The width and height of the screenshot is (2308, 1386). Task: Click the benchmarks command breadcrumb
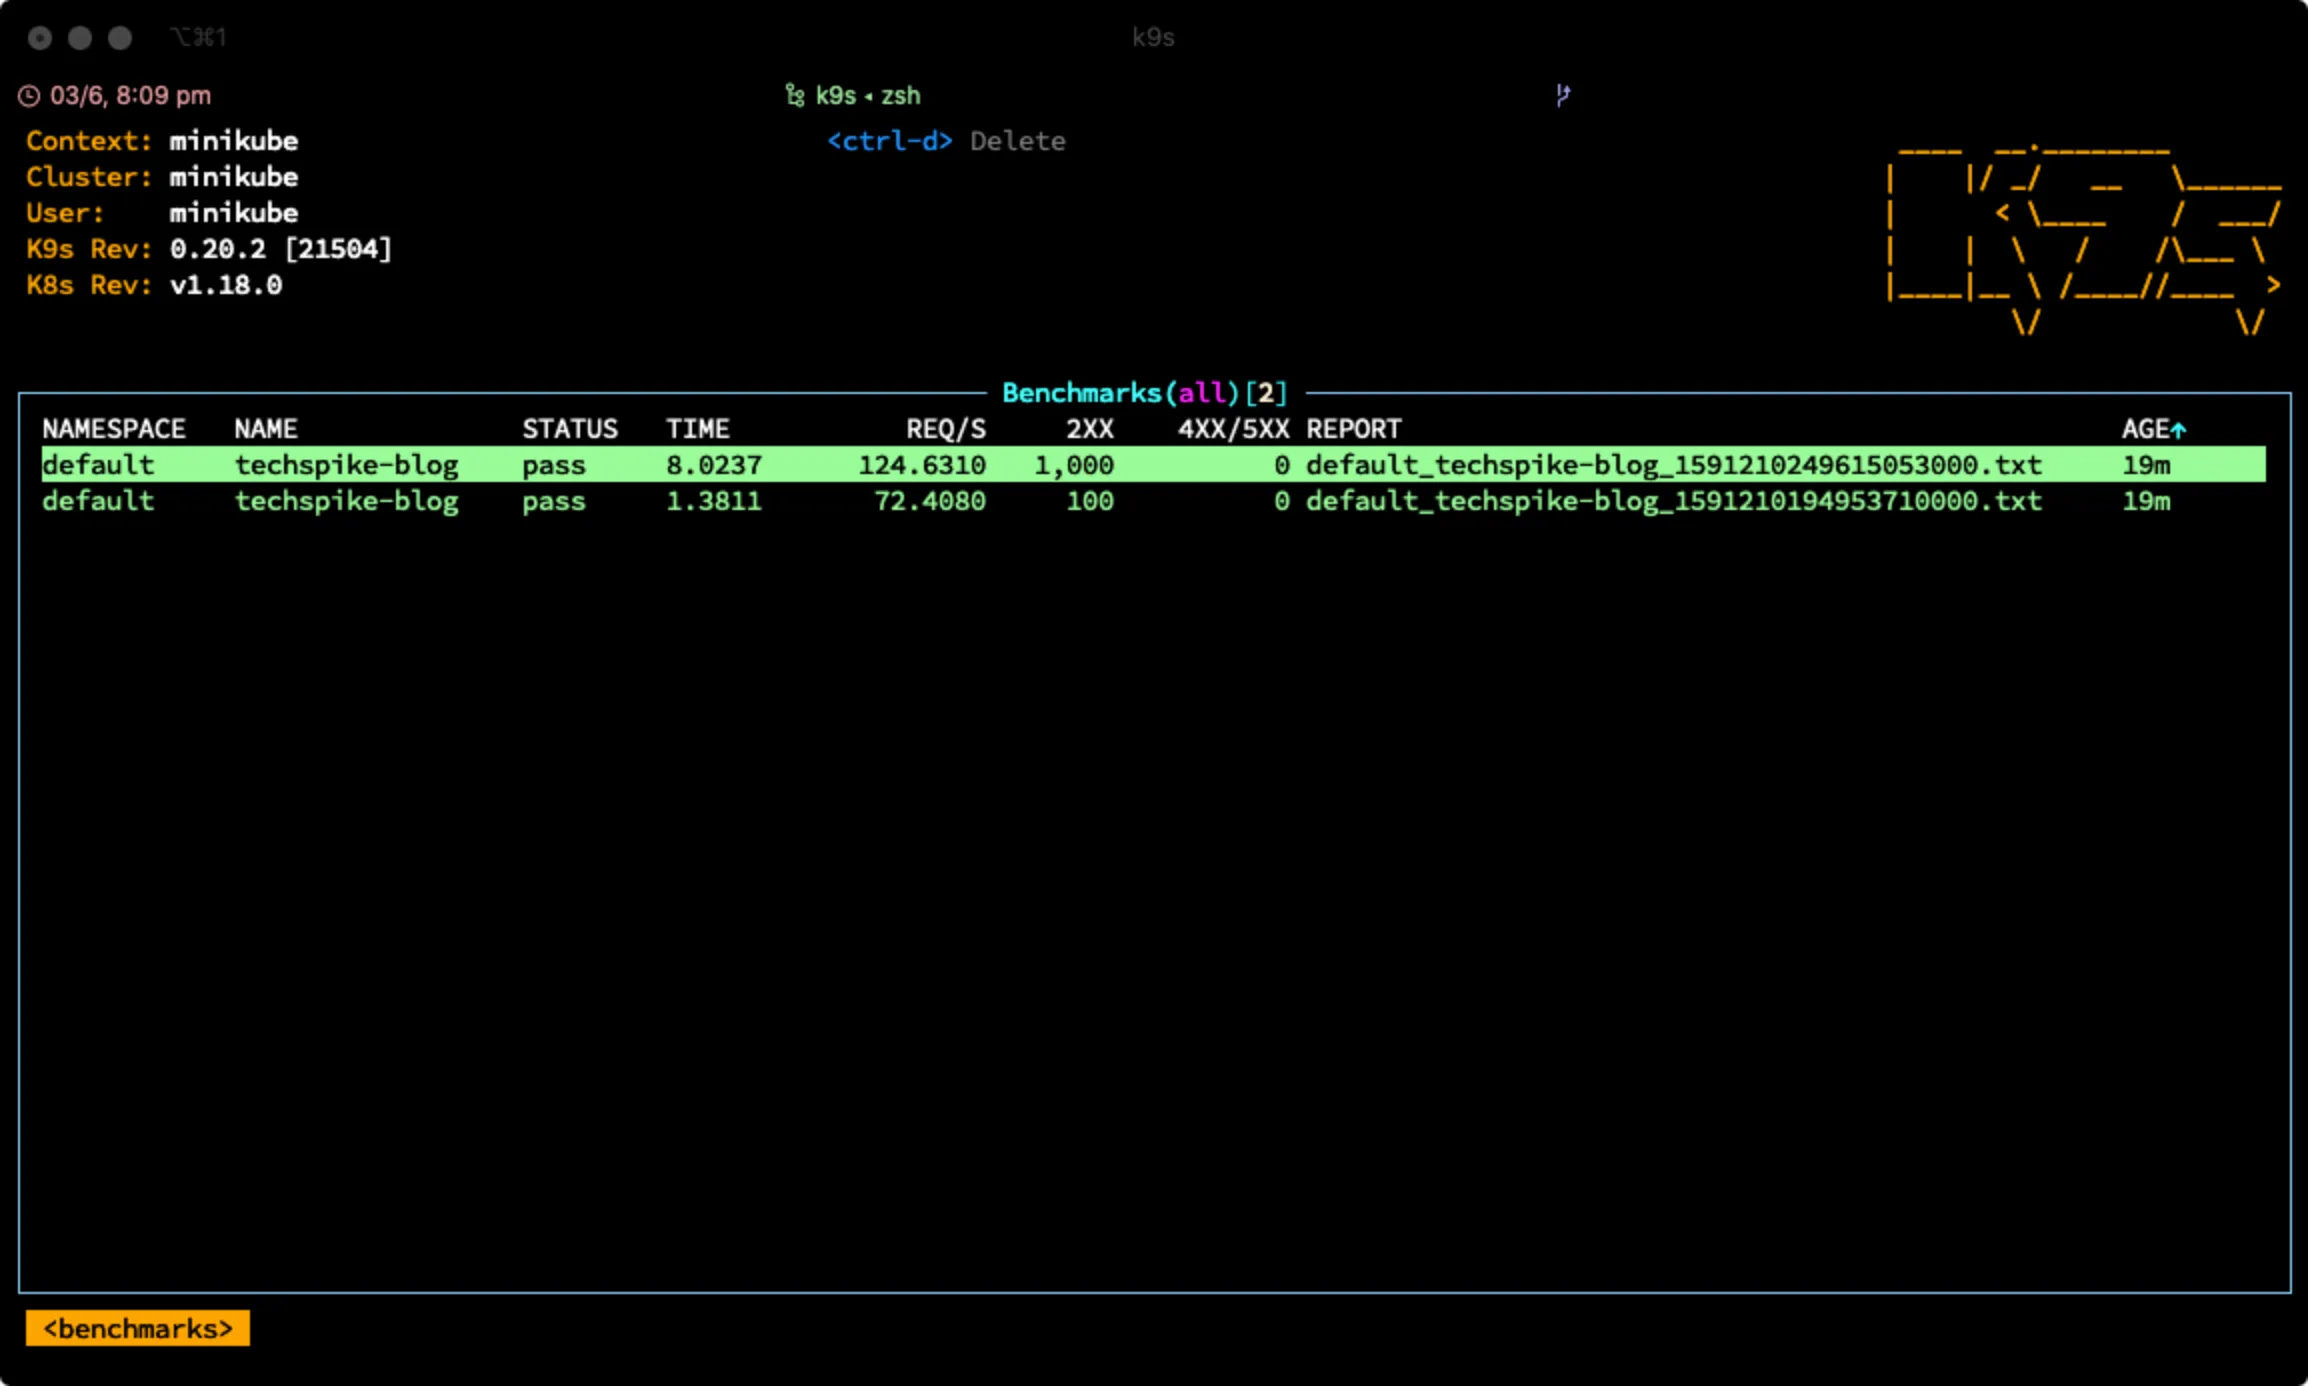point(138,1328)
